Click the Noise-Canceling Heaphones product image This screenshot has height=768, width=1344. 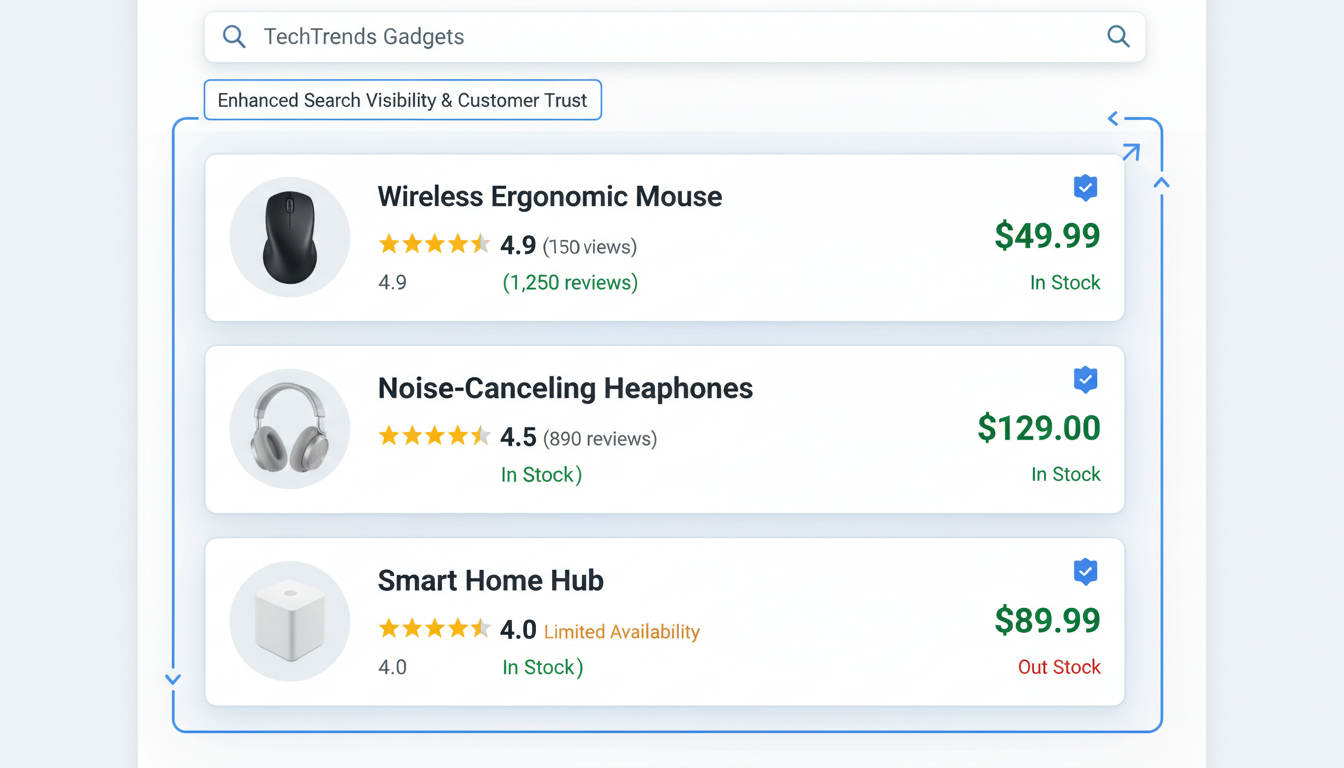pos(289,428)
